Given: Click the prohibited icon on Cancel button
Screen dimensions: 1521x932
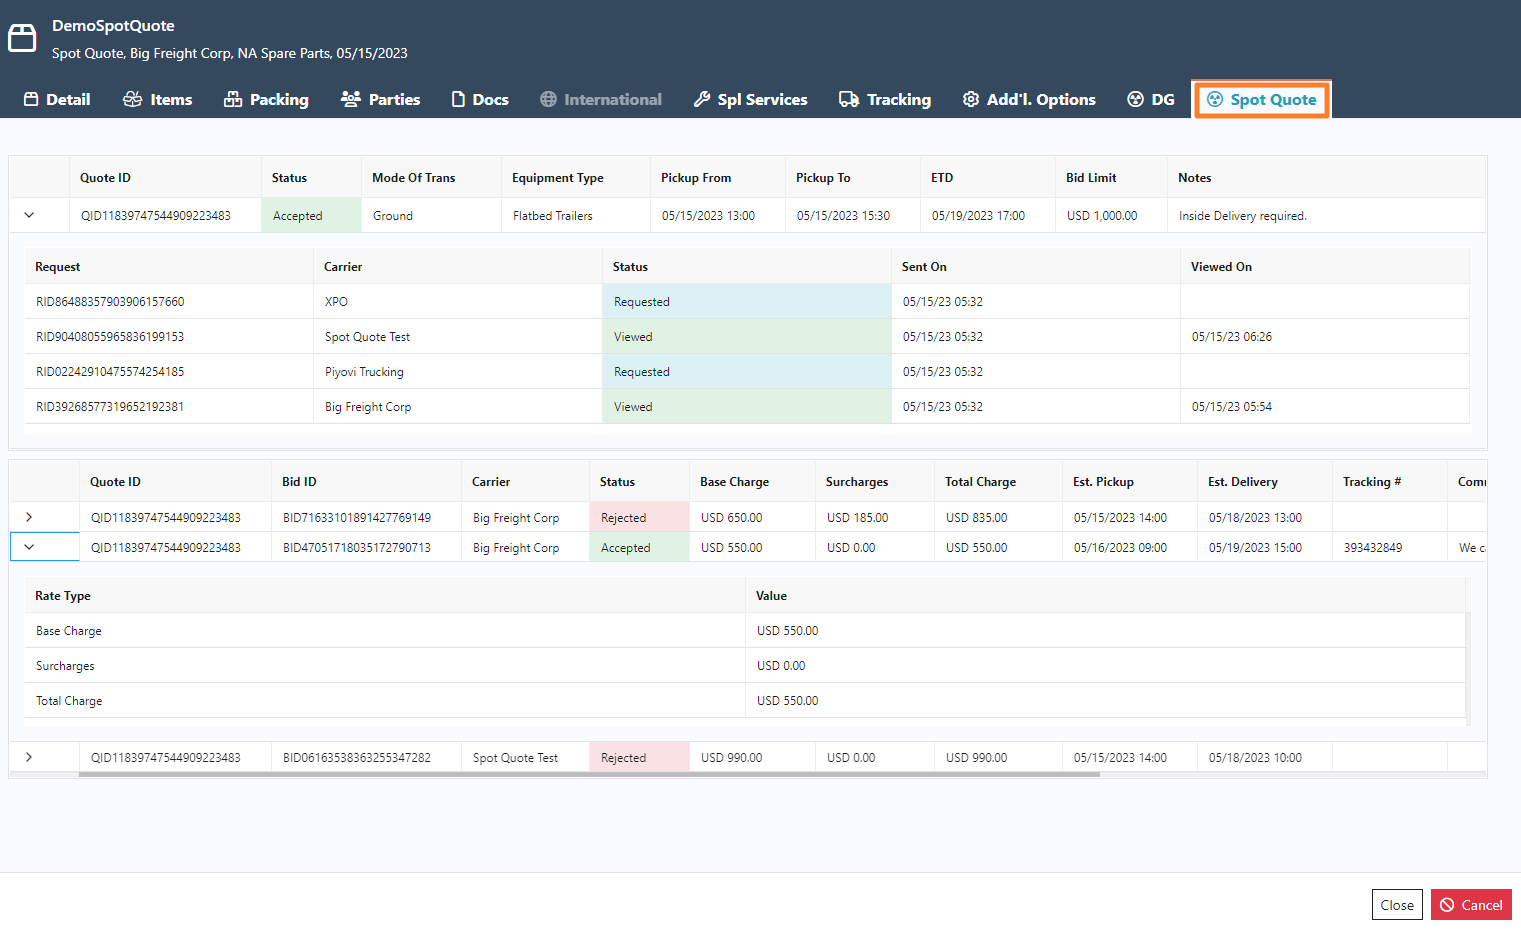Looking at the screenshot, I should [x=1447, y=905].
